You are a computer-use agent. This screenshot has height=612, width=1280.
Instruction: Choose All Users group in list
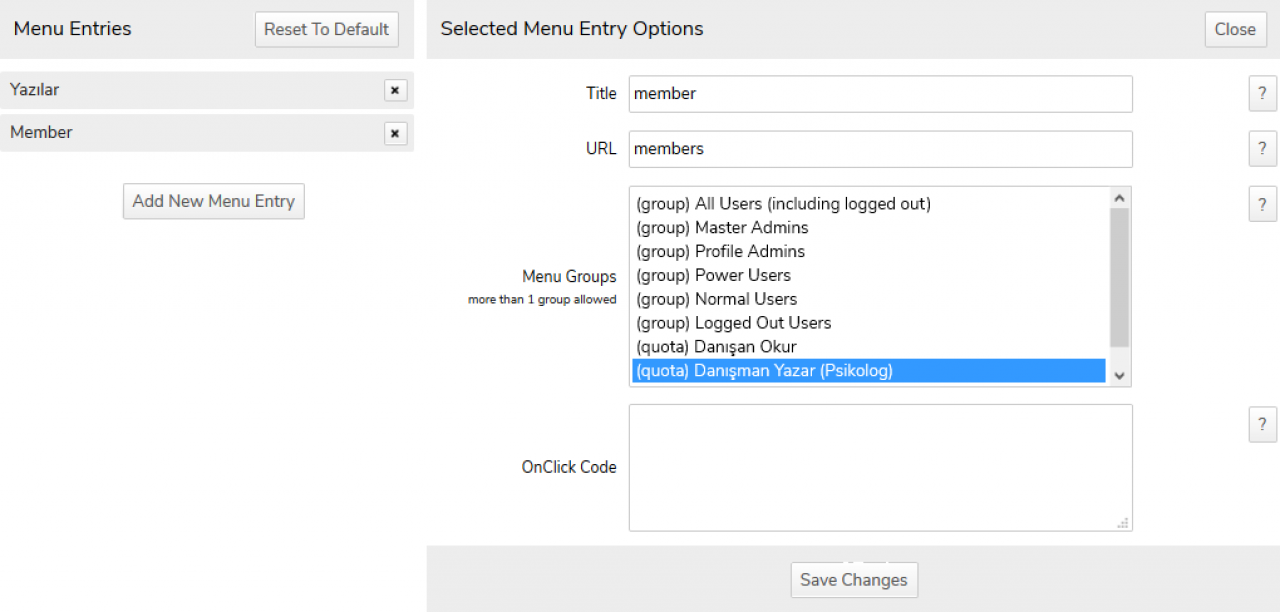(x=783, y=204)
